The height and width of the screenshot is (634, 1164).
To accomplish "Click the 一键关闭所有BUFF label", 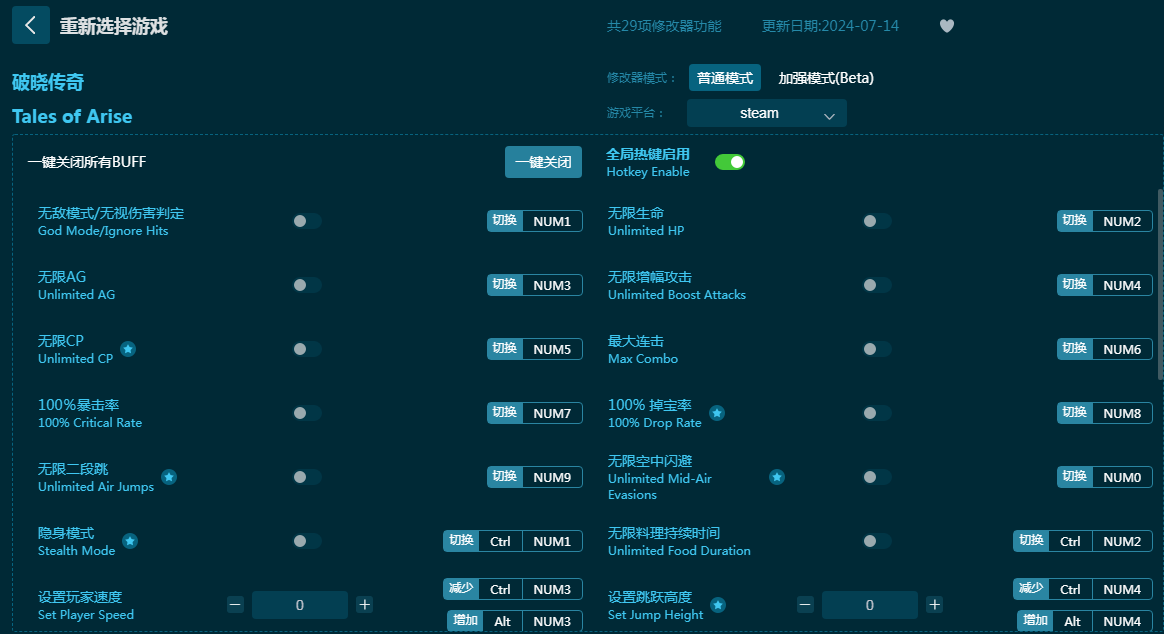I will pyautogui.click(x=87, y=162).
